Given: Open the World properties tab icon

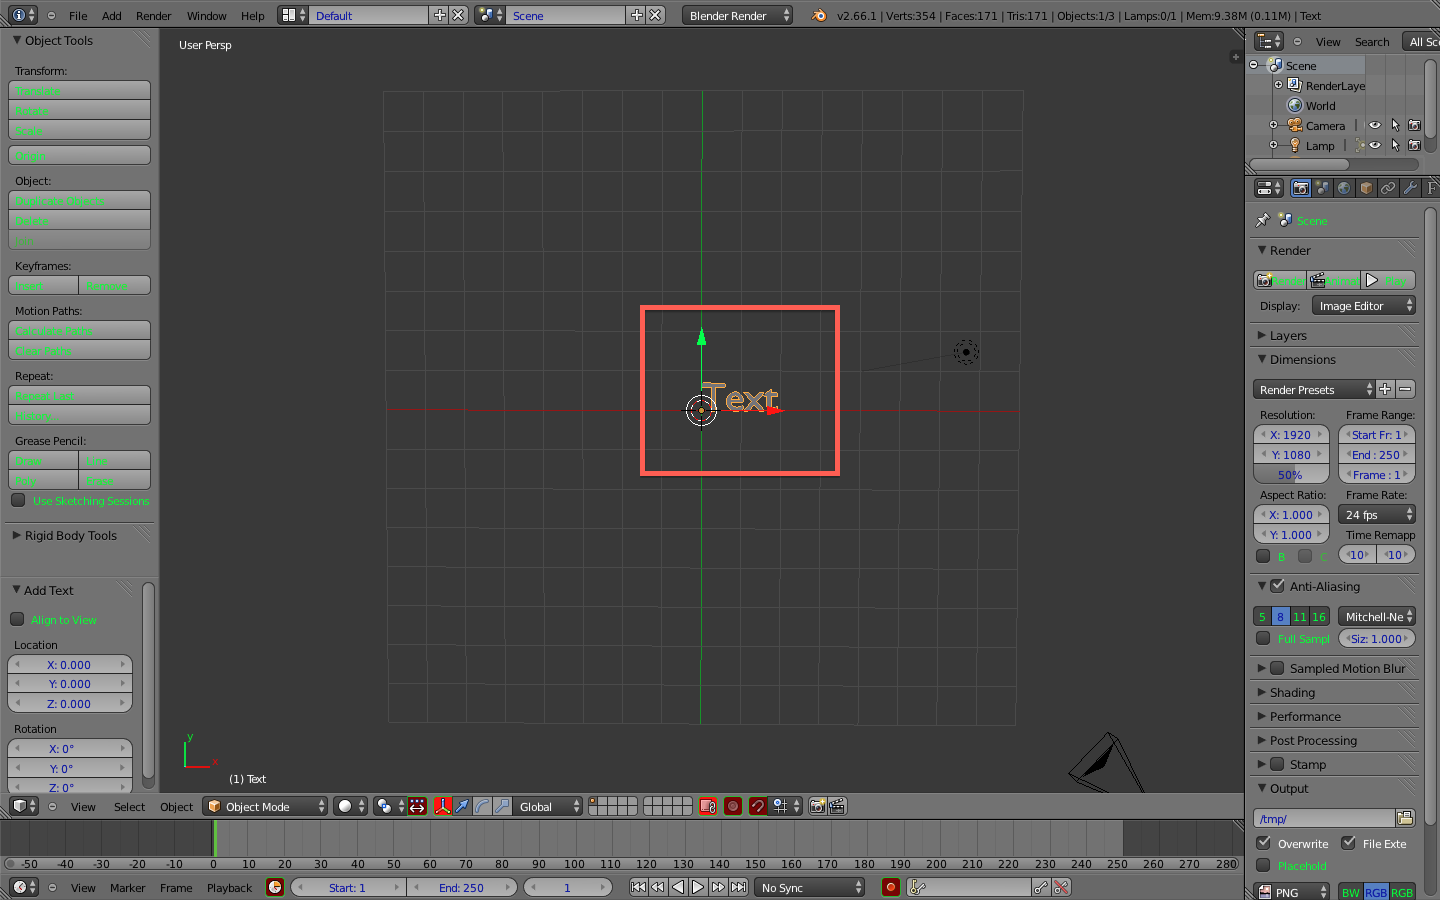Looking at the screenshot, I should (1344, 188).
